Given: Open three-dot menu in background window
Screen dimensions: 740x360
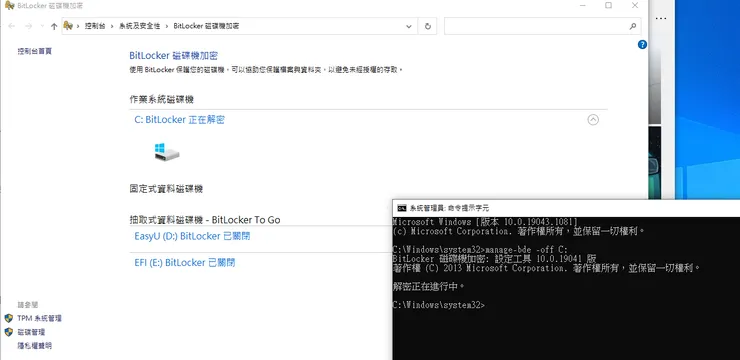Looking at the screenshot, I should (x=661, y=18).
